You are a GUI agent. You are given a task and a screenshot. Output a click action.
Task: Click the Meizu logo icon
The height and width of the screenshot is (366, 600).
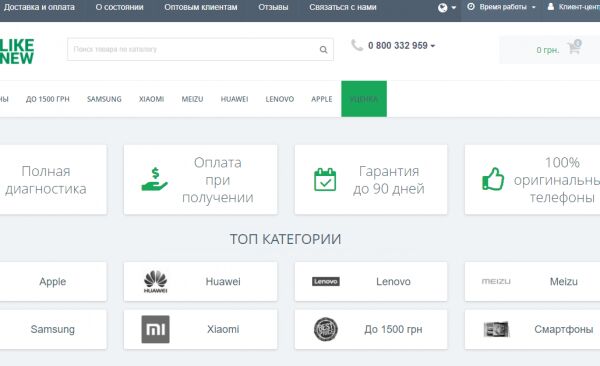pyautogui.click(x=496, y=281)
